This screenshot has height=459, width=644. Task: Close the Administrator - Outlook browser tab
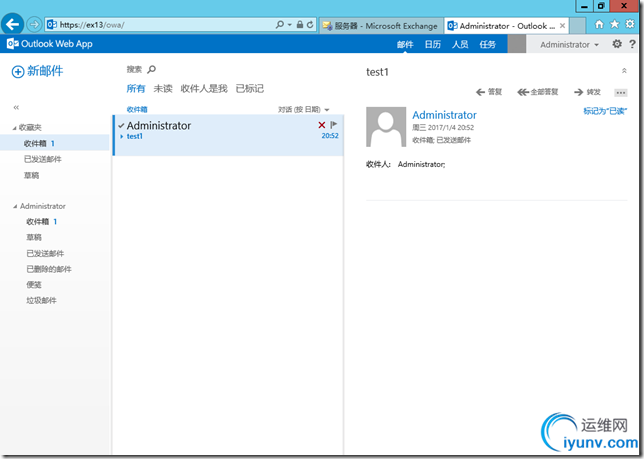click(562, 25)
